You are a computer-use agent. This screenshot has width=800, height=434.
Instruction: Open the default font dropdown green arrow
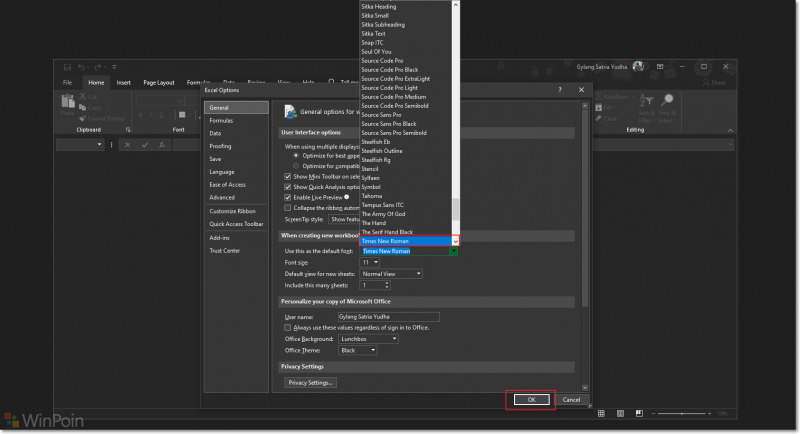point(453,251)
